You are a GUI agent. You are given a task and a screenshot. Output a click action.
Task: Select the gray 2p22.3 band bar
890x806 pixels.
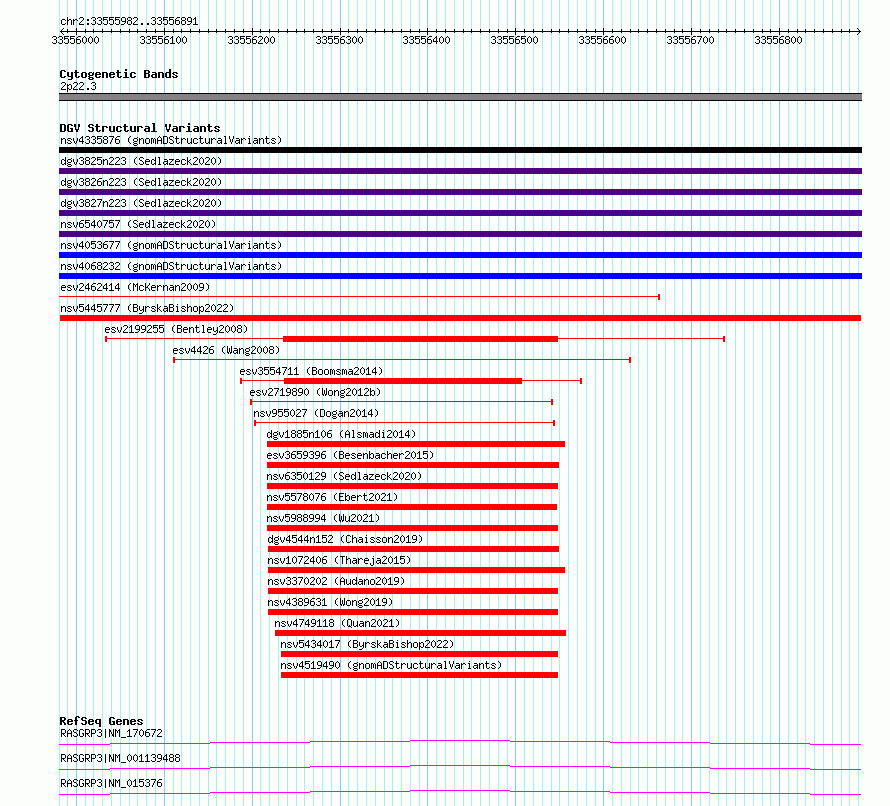pyautogui.click(x=460, y=97)
